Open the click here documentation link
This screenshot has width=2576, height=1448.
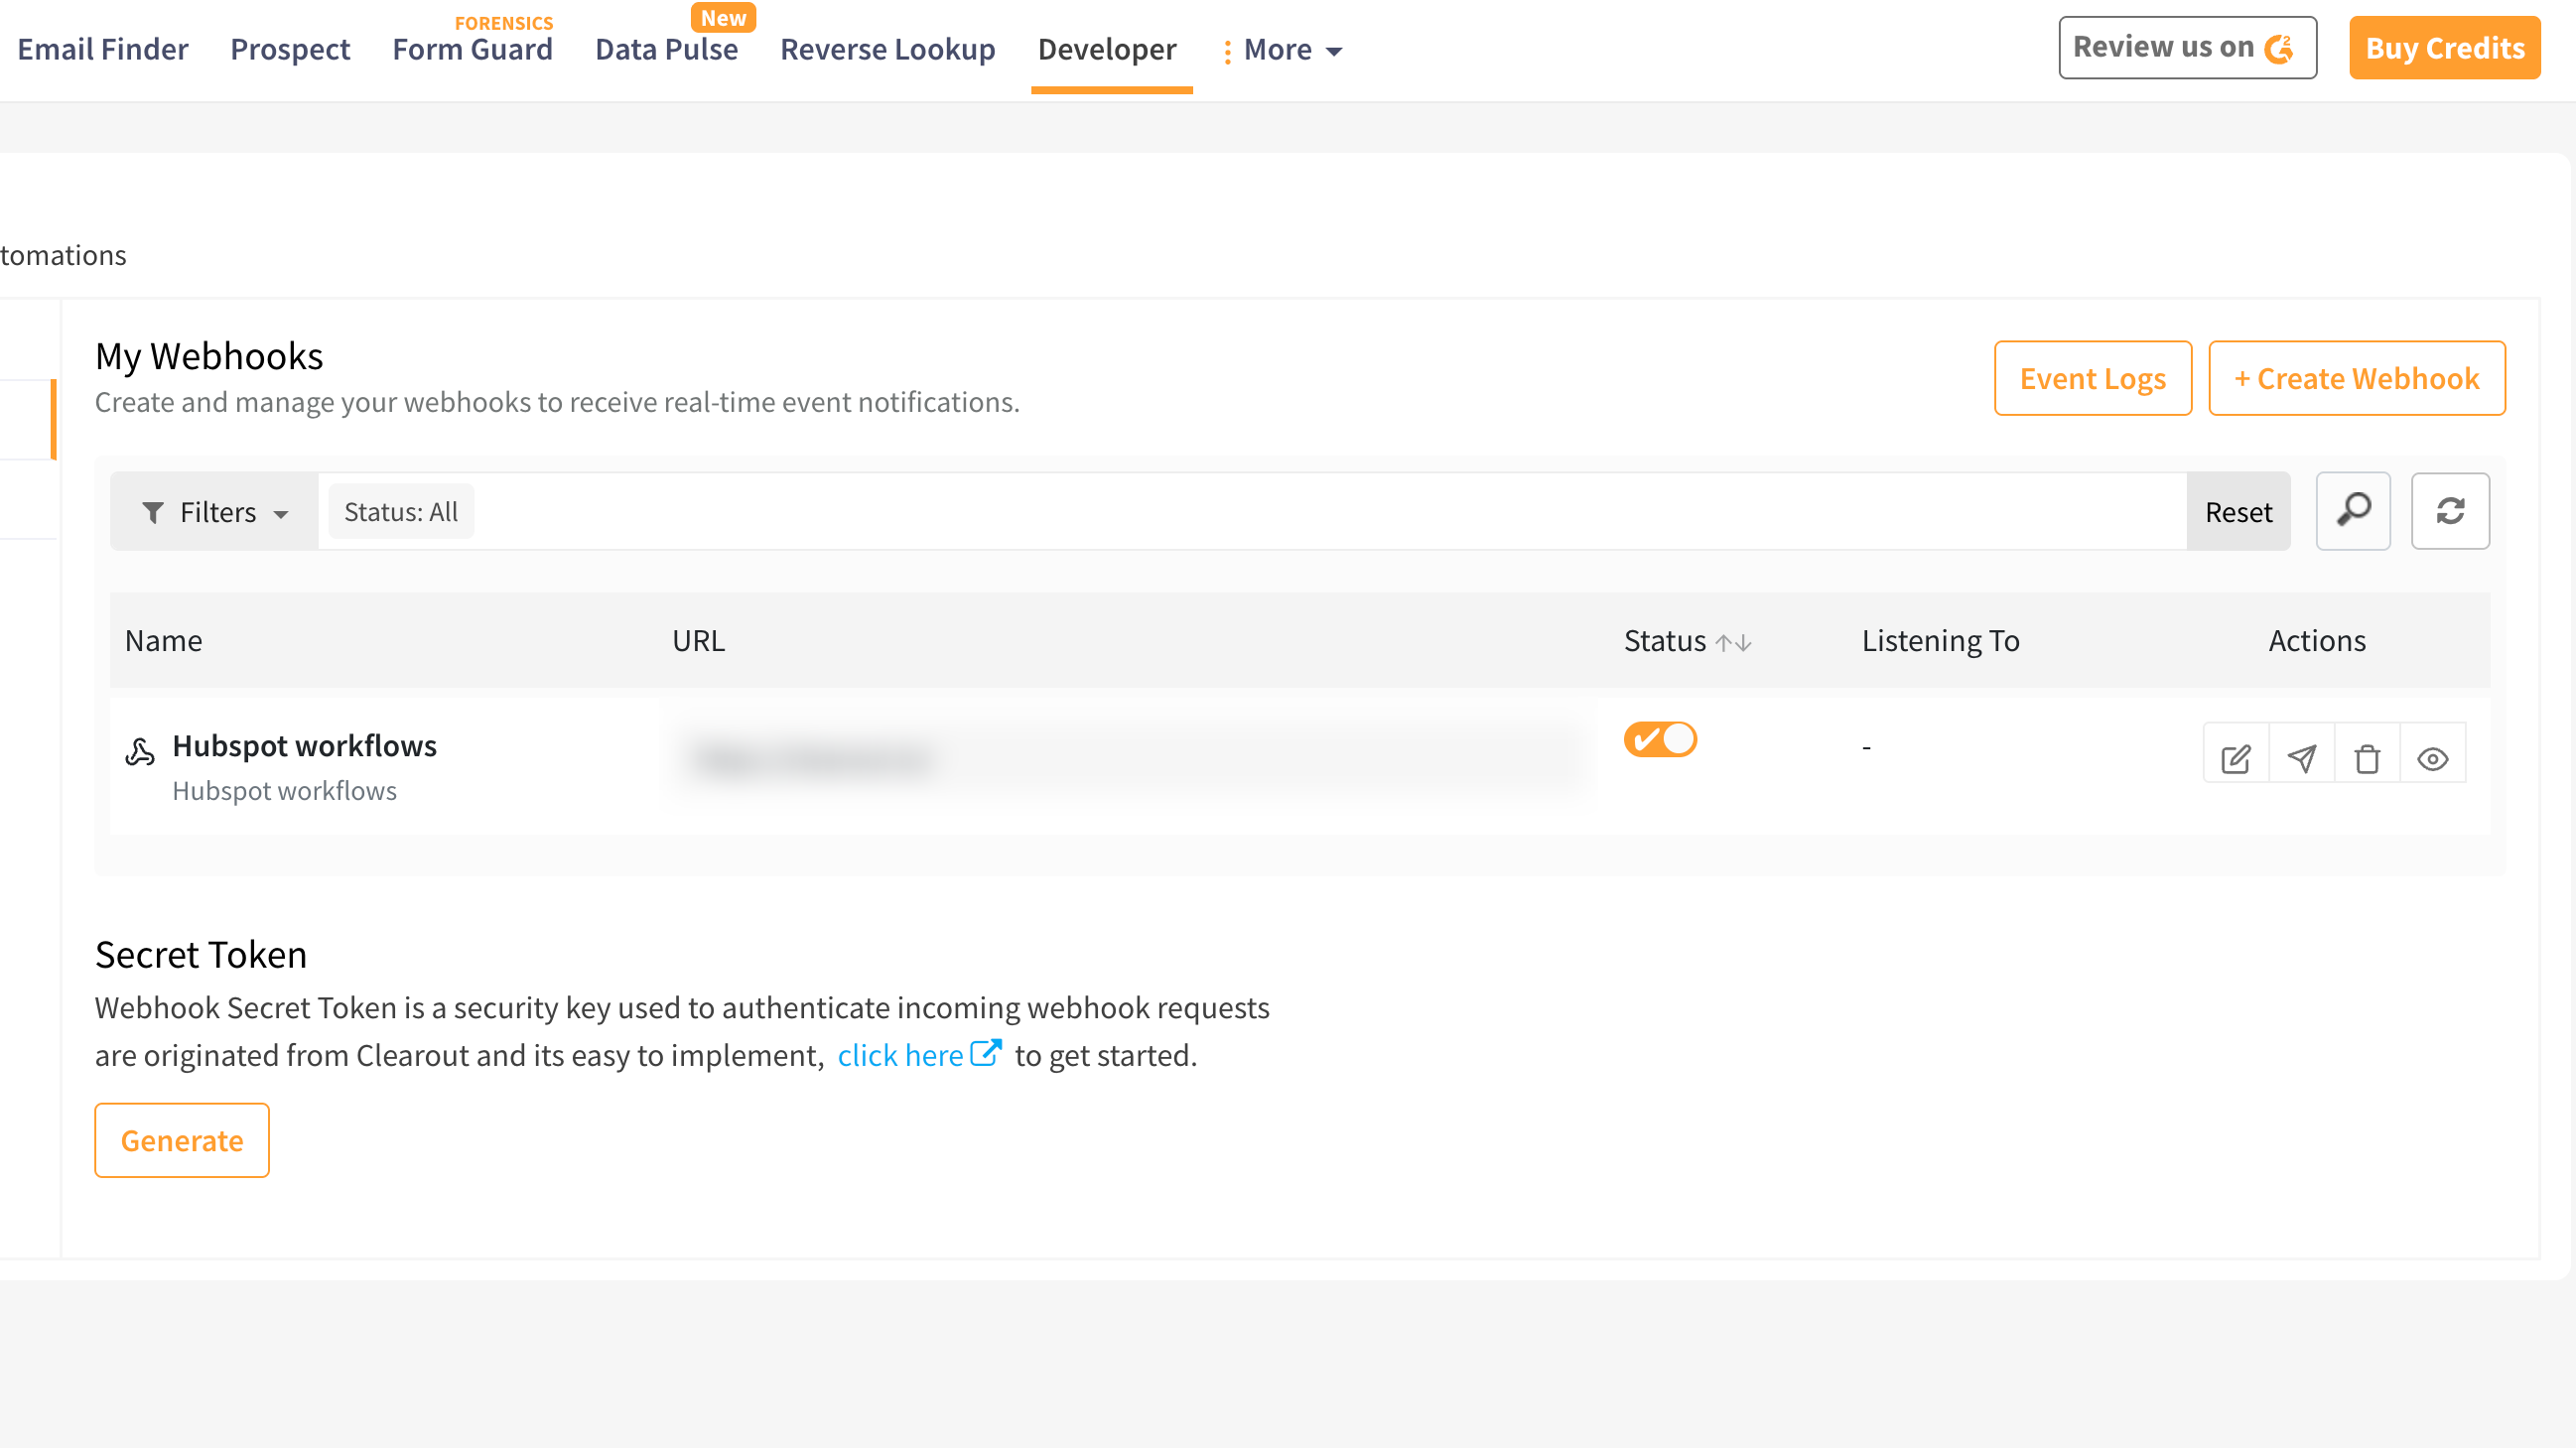(x=900, y=1055)
